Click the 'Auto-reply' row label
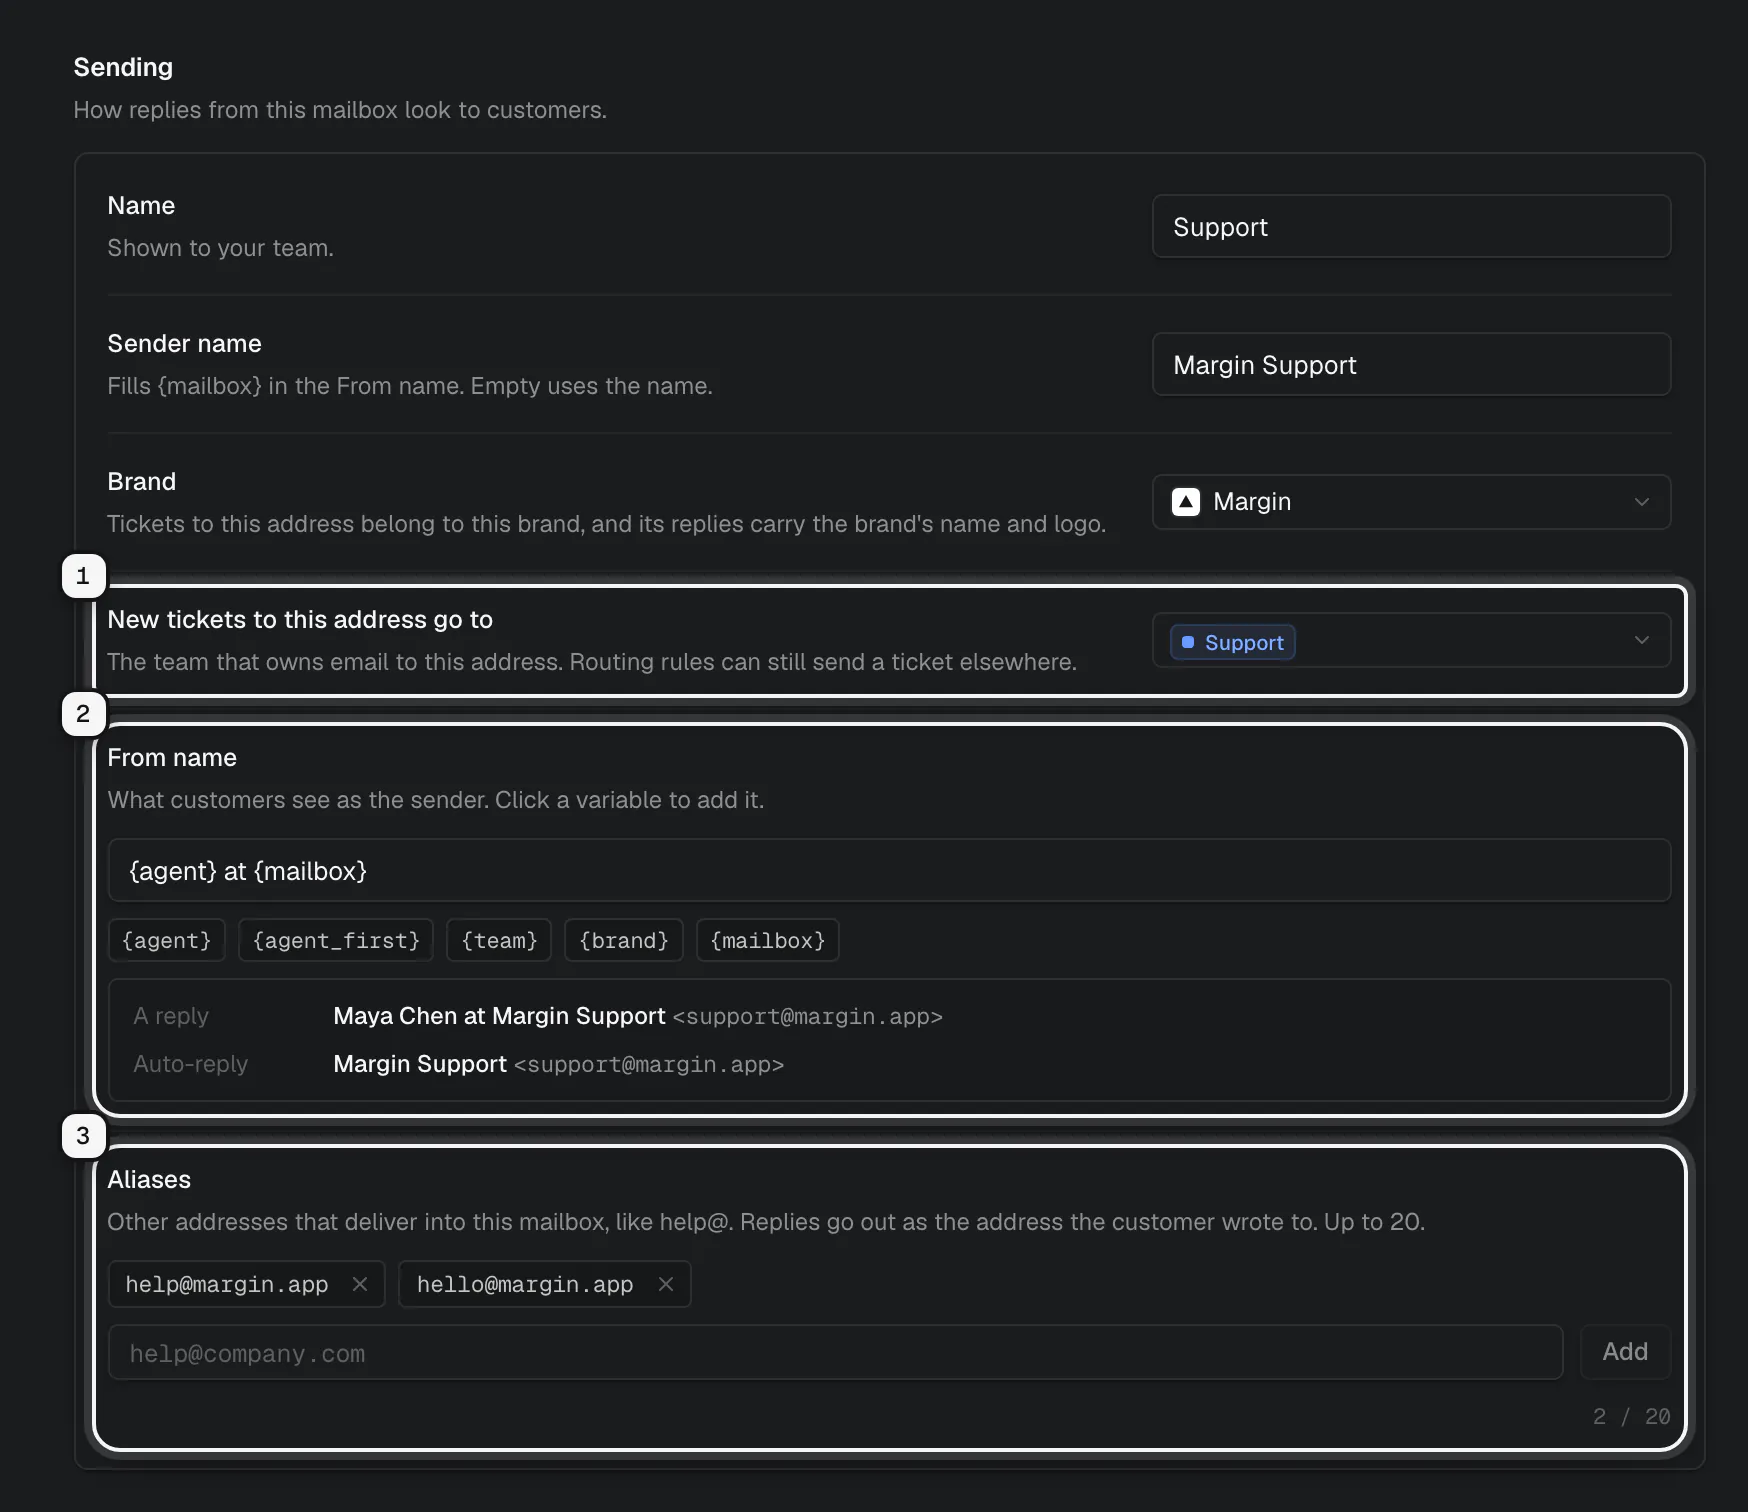This screenshot has width=1748, height=1512. (190, 1064)
